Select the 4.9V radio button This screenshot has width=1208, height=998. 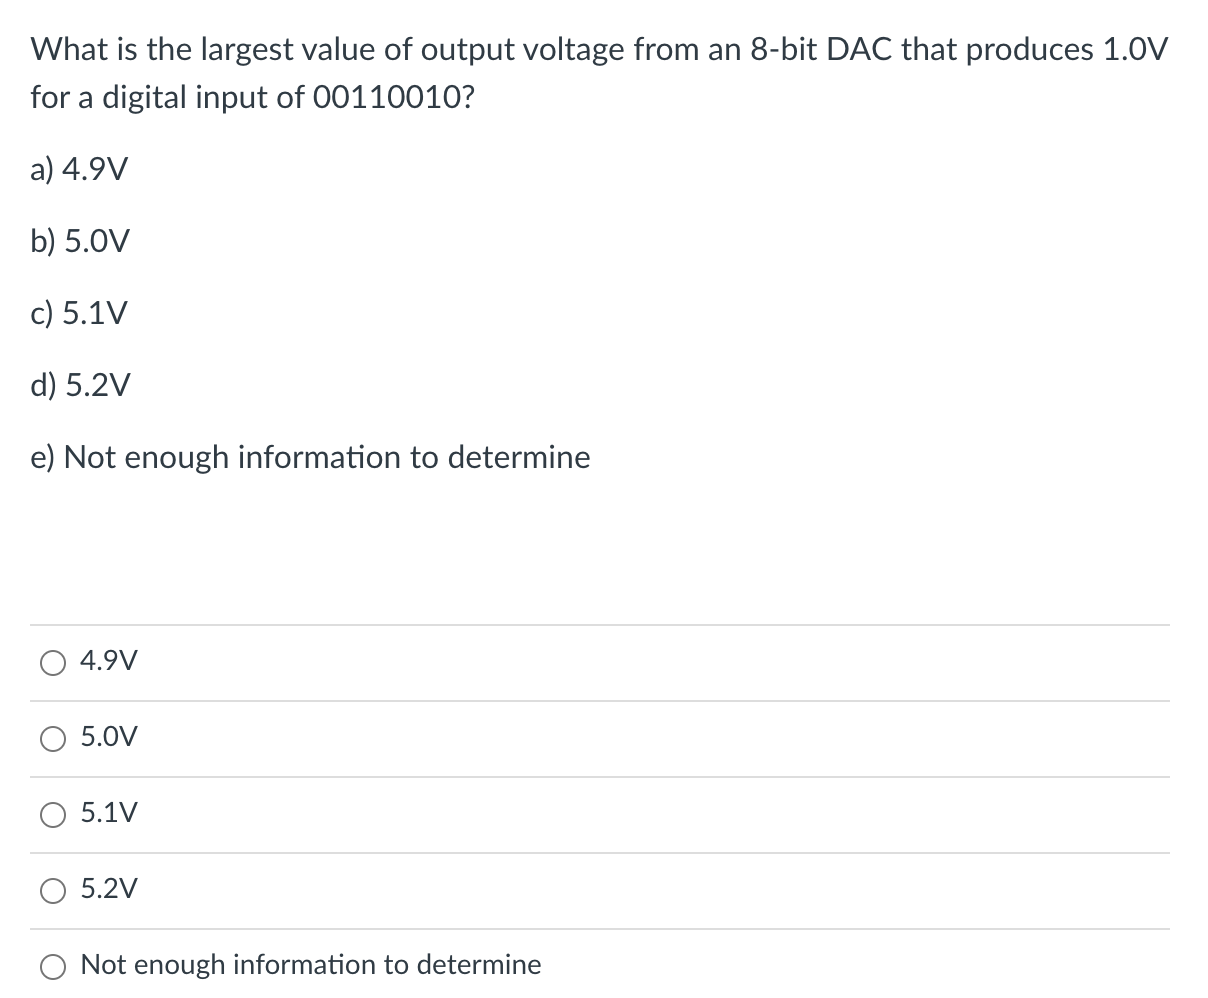point(52,662)
